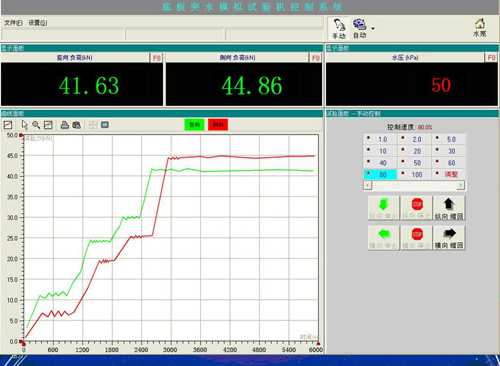Viewport: 500px width, 366px height.
Task: Click the print icon in chart toolbar
Action: point(65,125)
